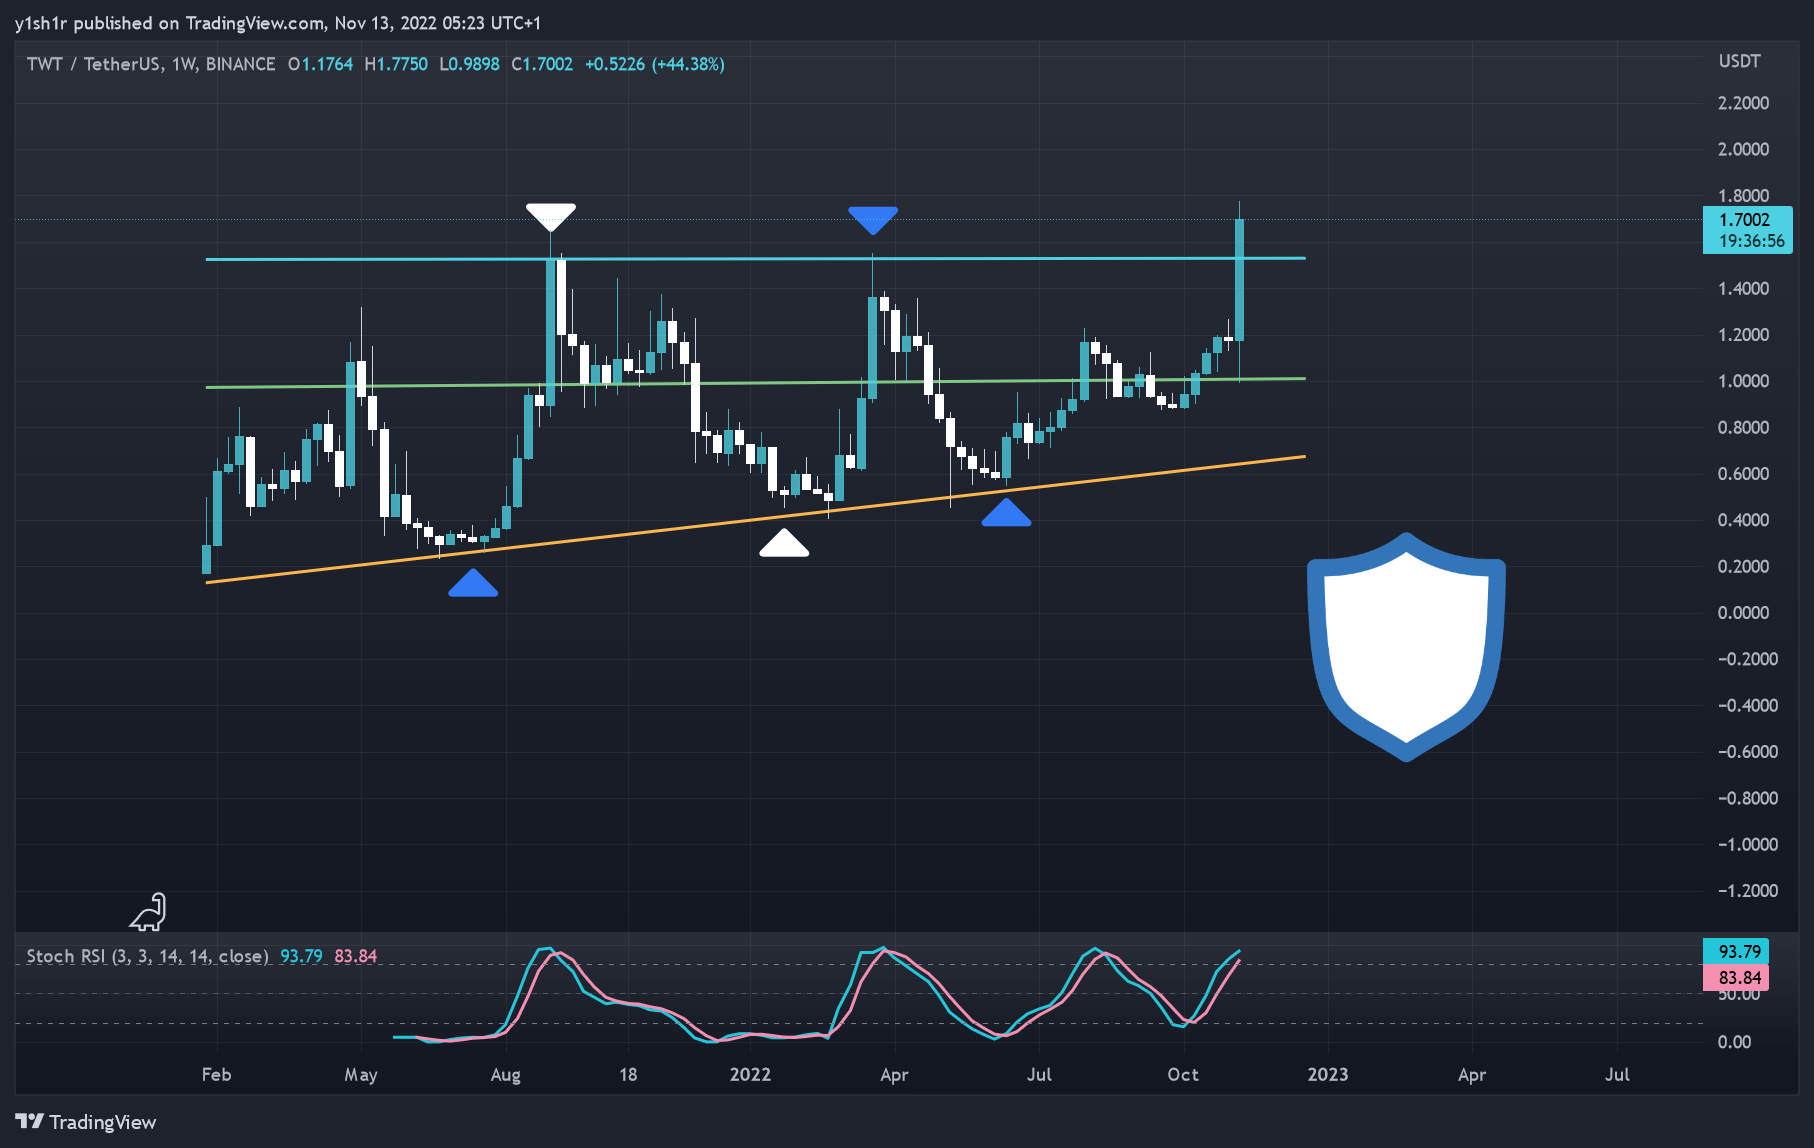This screenshot has width=1814, height=1148.
Task: Click the TWT / TetherUS symbol title
Action: click(151, 64)
